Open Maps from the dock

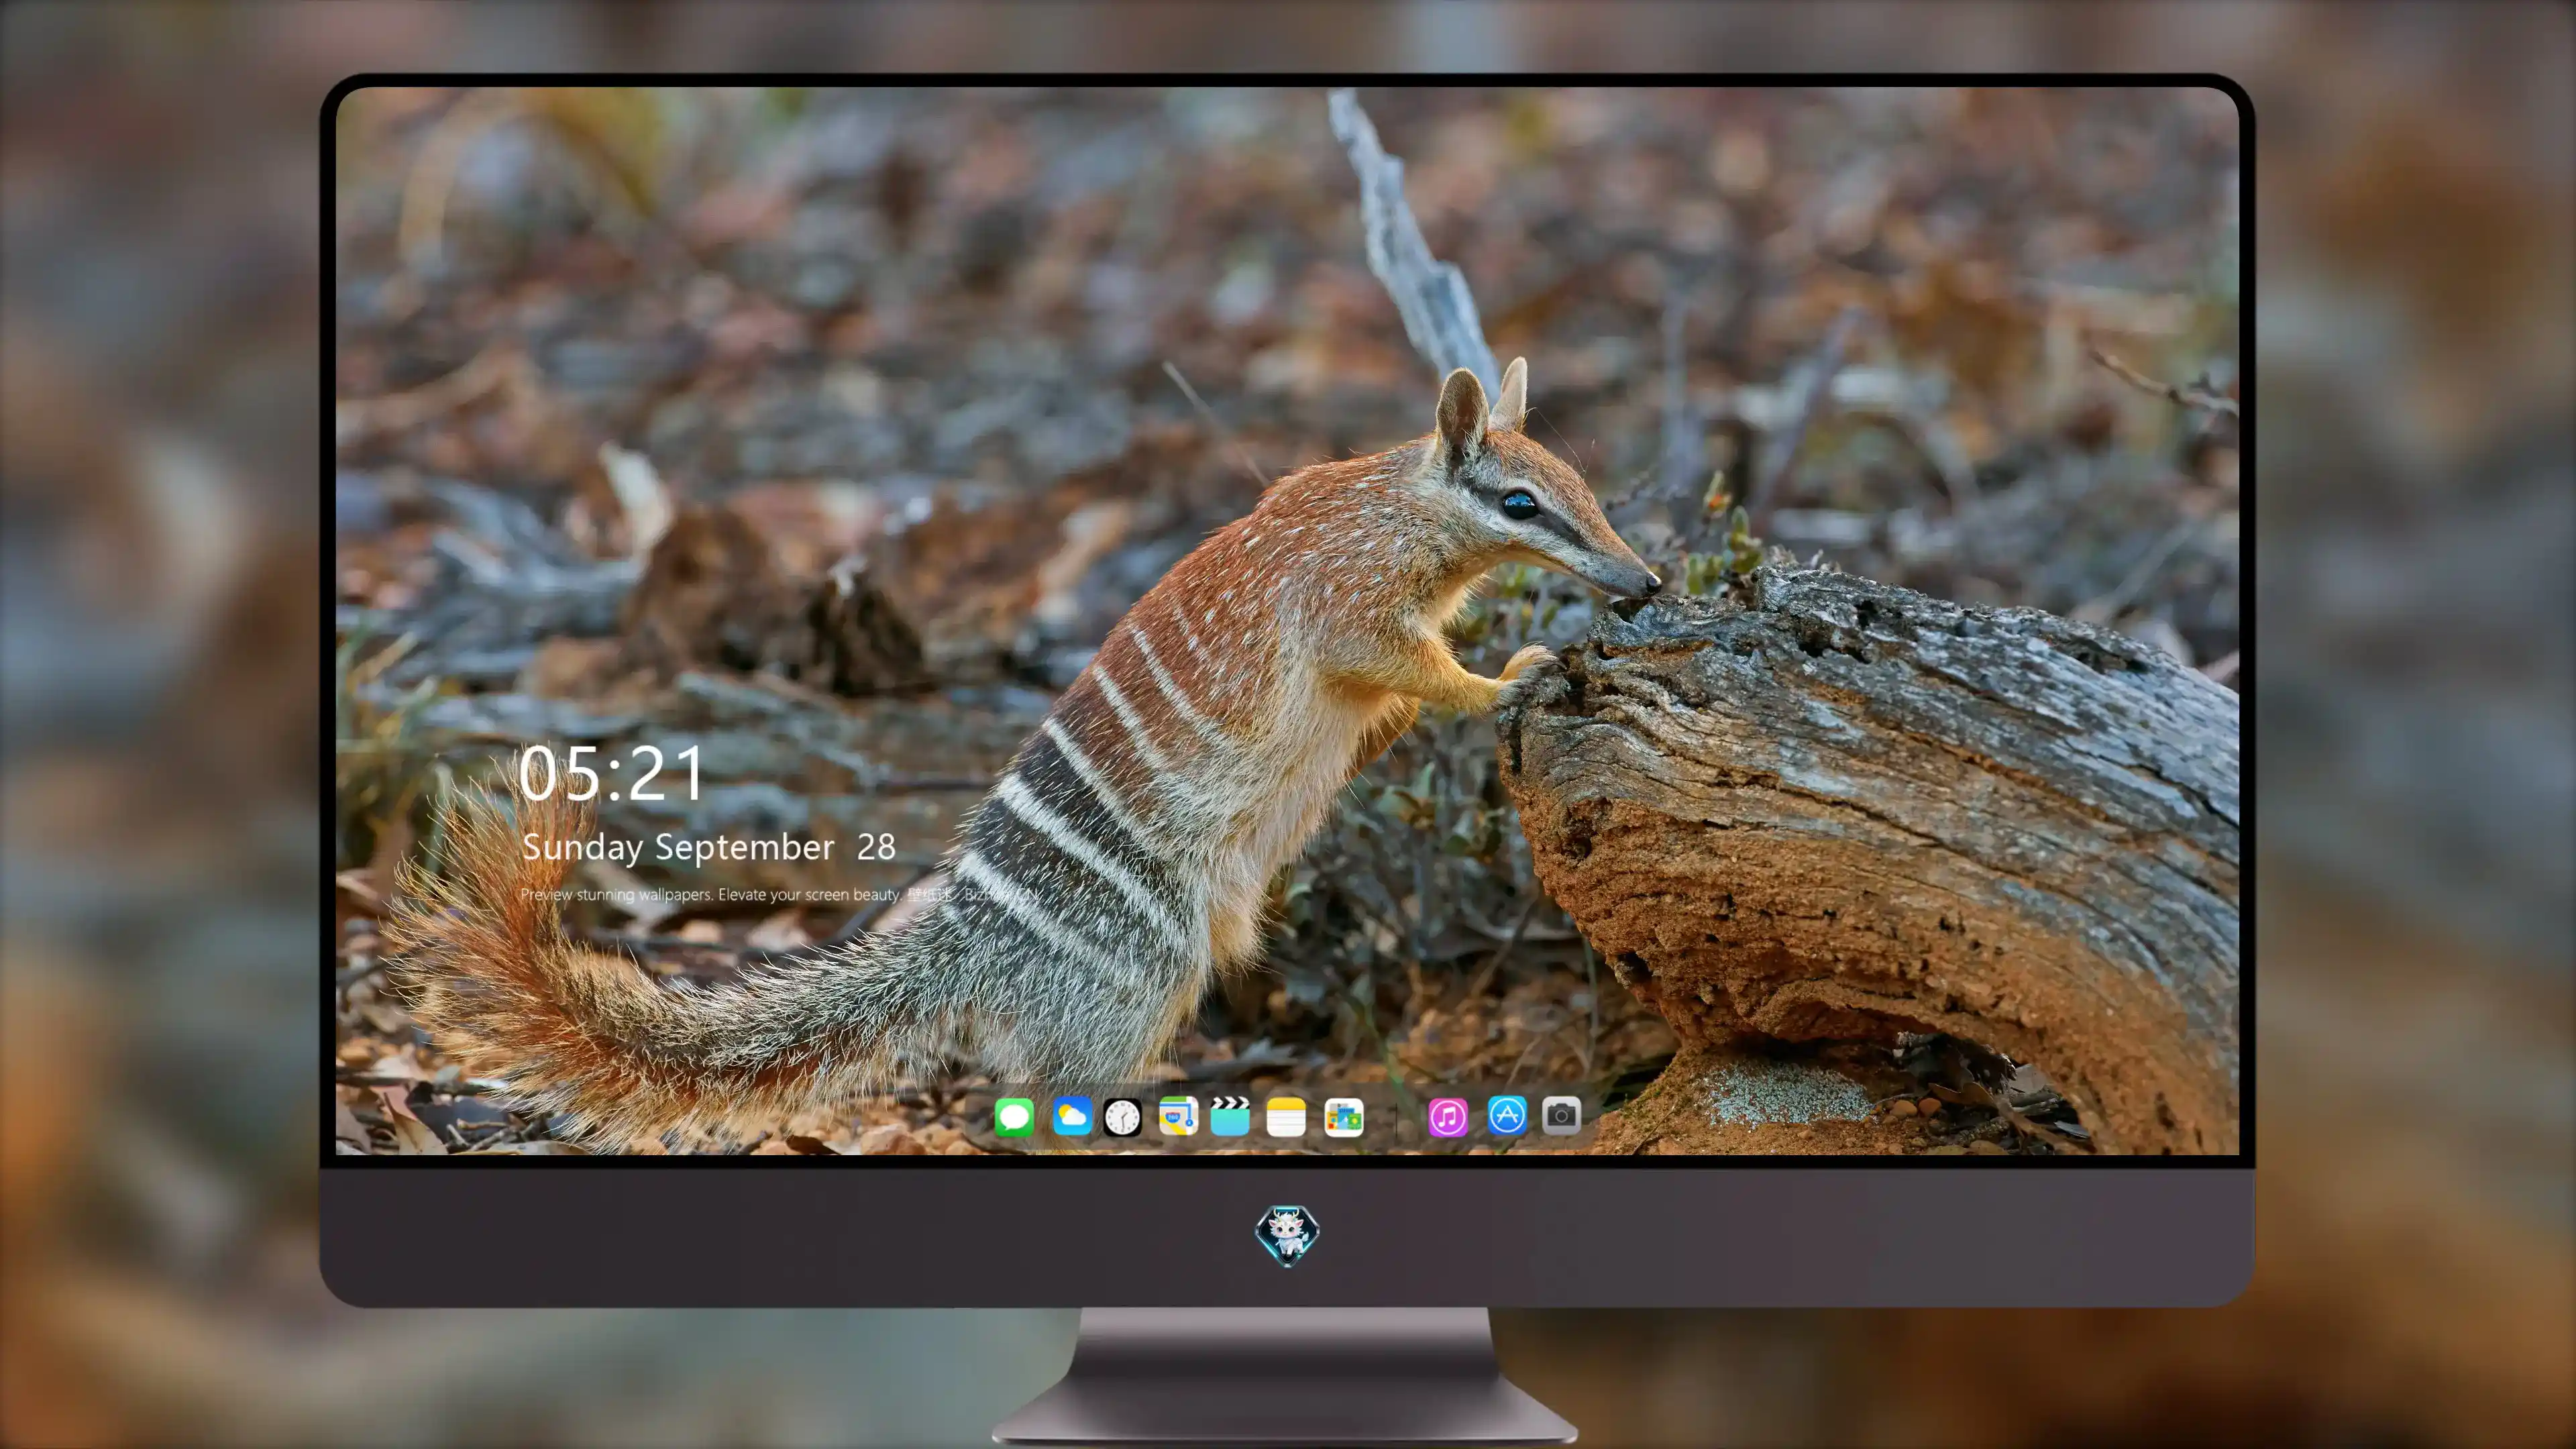(1178, 1116)
